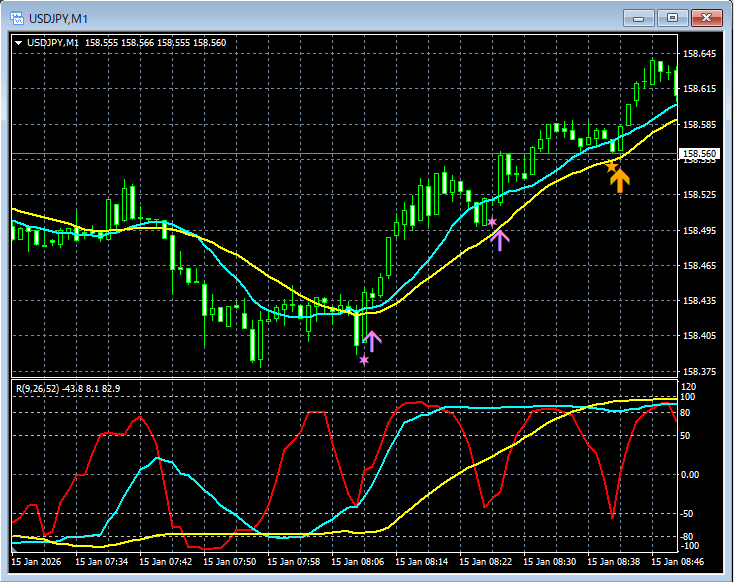The image size is (735, 582).
Task: Click the pink star below the 08:06 candle
Action: click(x=364, y=359)
